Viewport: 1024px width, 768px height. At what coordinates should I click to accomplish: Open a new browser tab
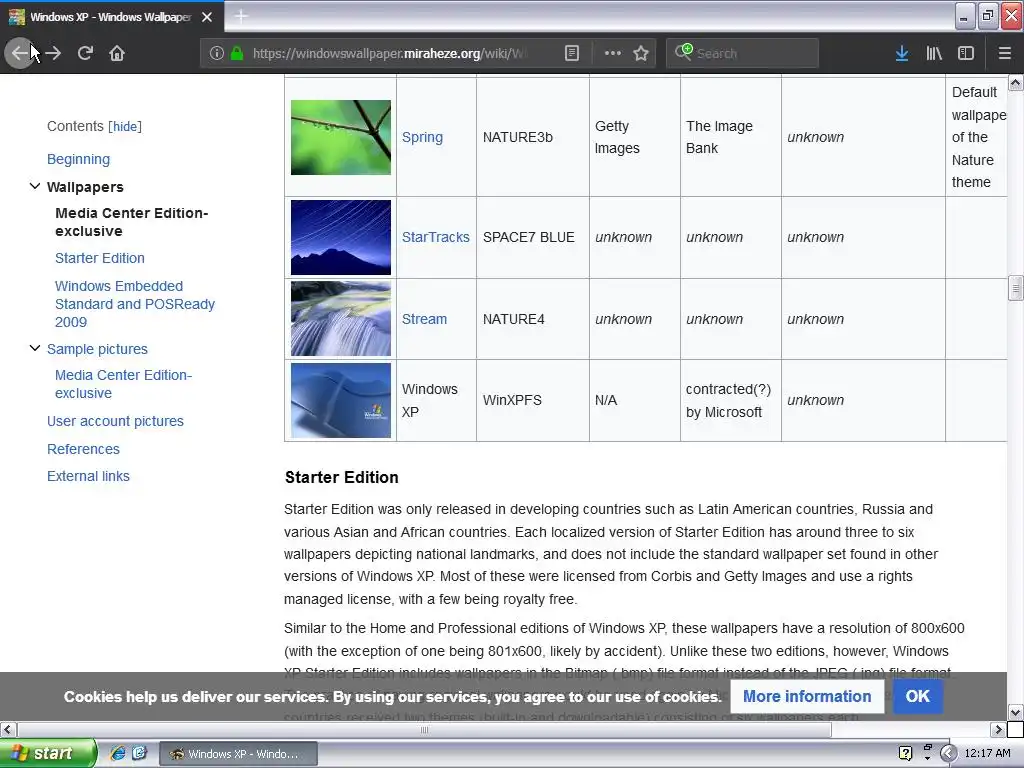click(240, 16)
